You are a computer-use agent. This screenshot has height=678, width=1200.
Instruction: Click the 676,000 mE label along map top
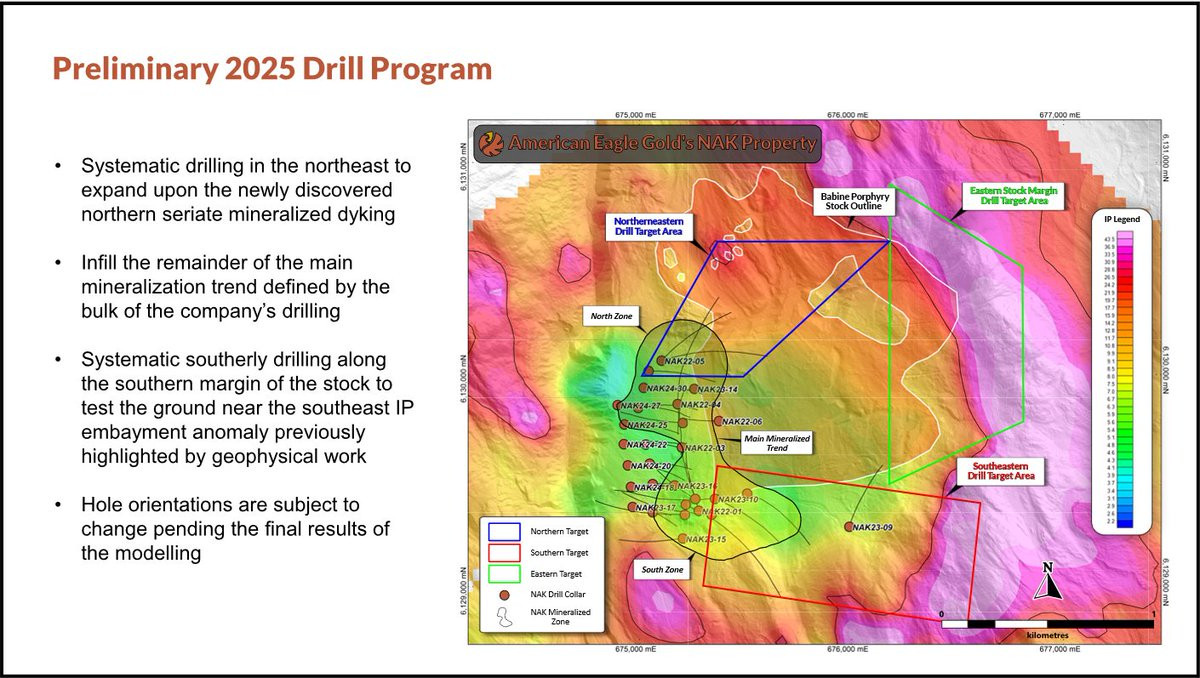[x=847, y=115]
